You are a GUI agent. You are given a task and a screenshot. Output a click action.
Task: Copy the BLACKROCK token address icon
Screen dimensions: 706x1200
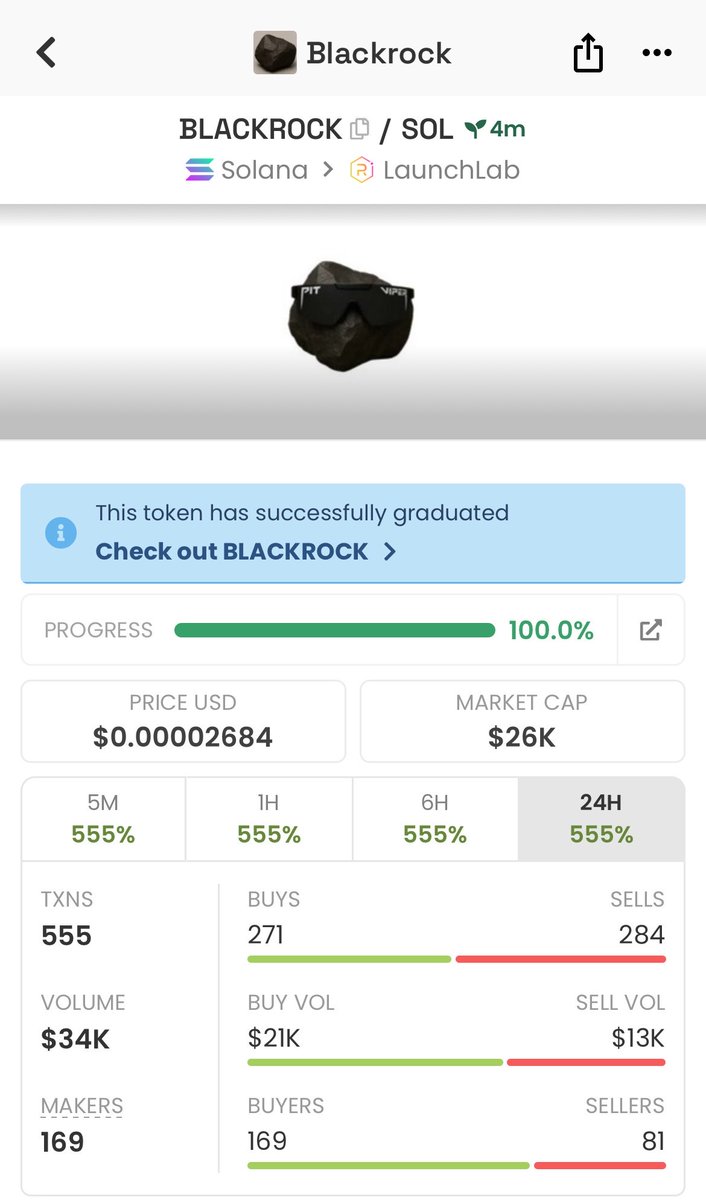(360, 129)
